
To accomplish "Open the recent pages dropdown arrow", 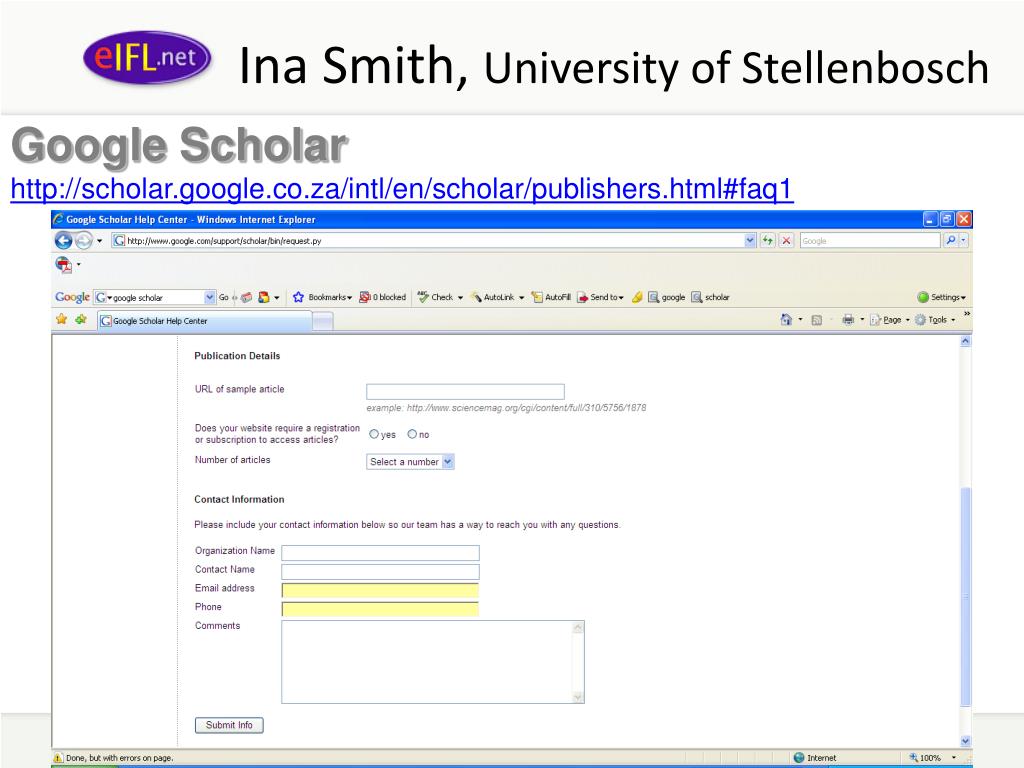I will coord(99,241).
